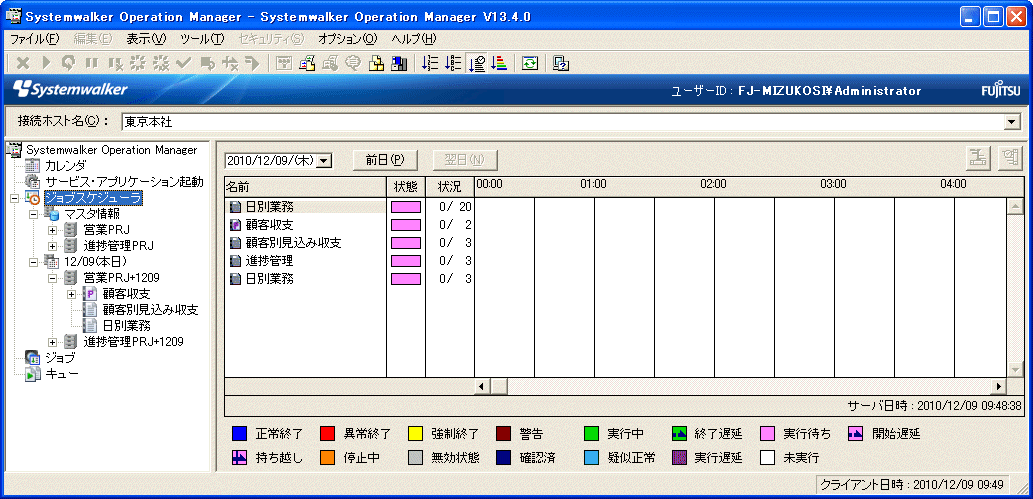Viewport: 1033px width, 499px height.
Task: Click the help monitor toolbar icon
Action: [561, 63]
